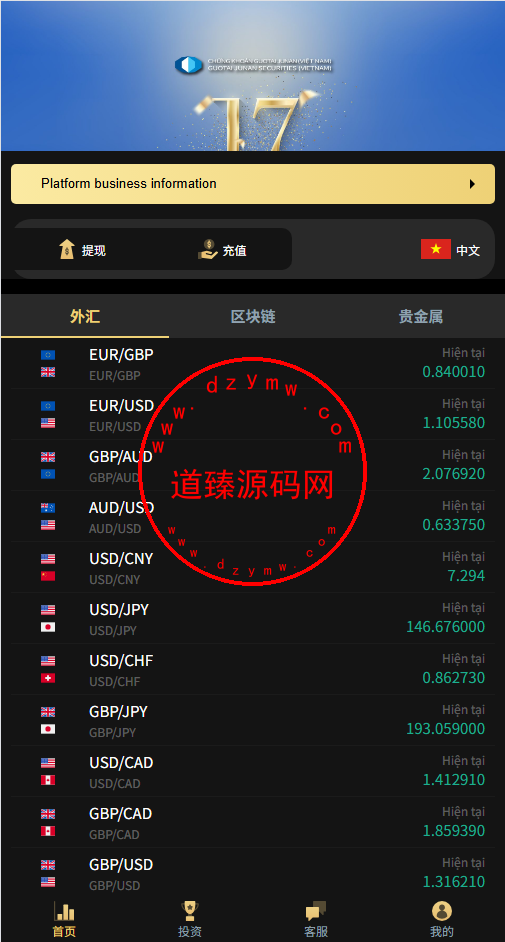Open the USD/CNY pair title

[121, 559]
